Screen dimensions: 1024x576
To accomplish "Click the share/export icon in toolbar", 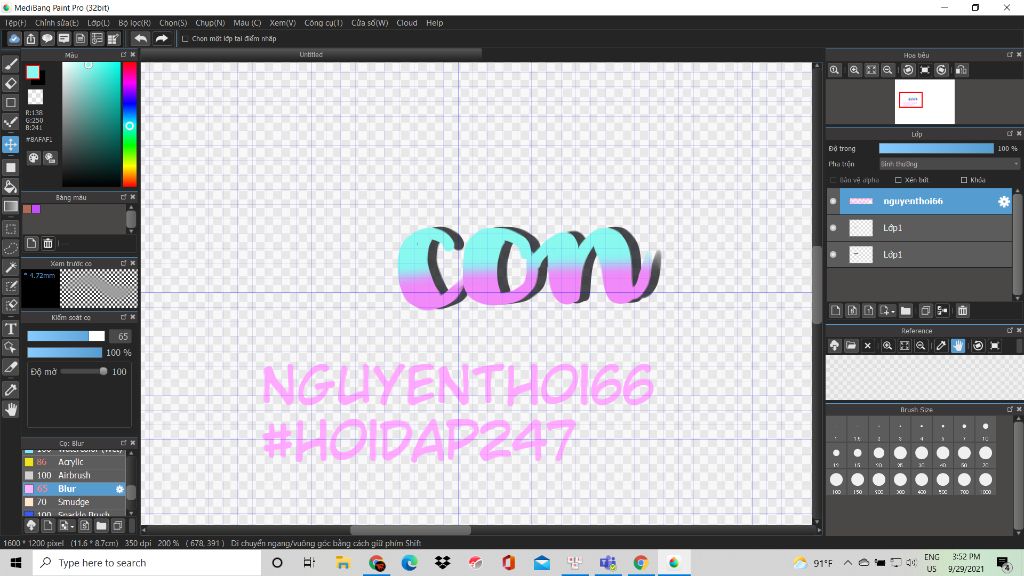I will [x=31, y=39].
